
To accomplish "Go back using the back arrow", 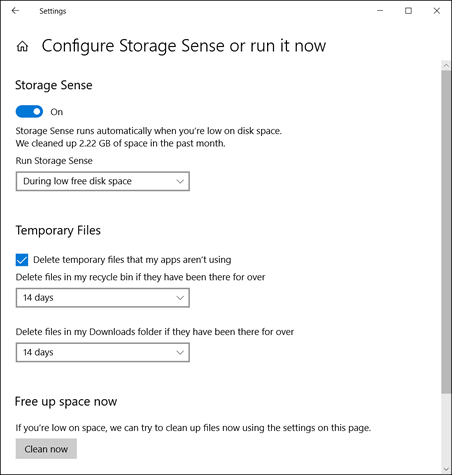I will pyautogui.click(x=15, y=11).
